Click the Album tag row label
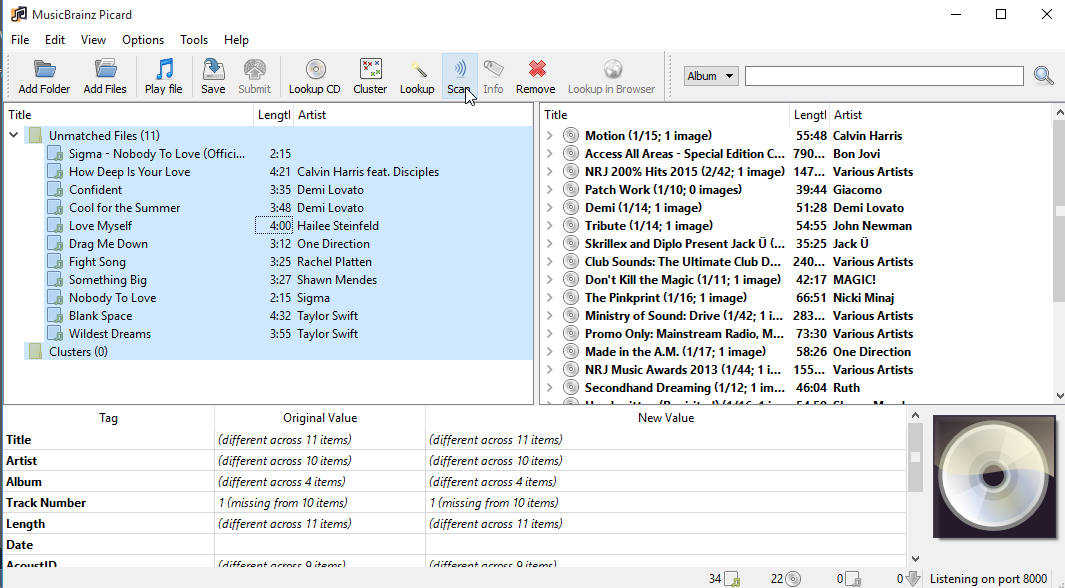 coord(24,482)
